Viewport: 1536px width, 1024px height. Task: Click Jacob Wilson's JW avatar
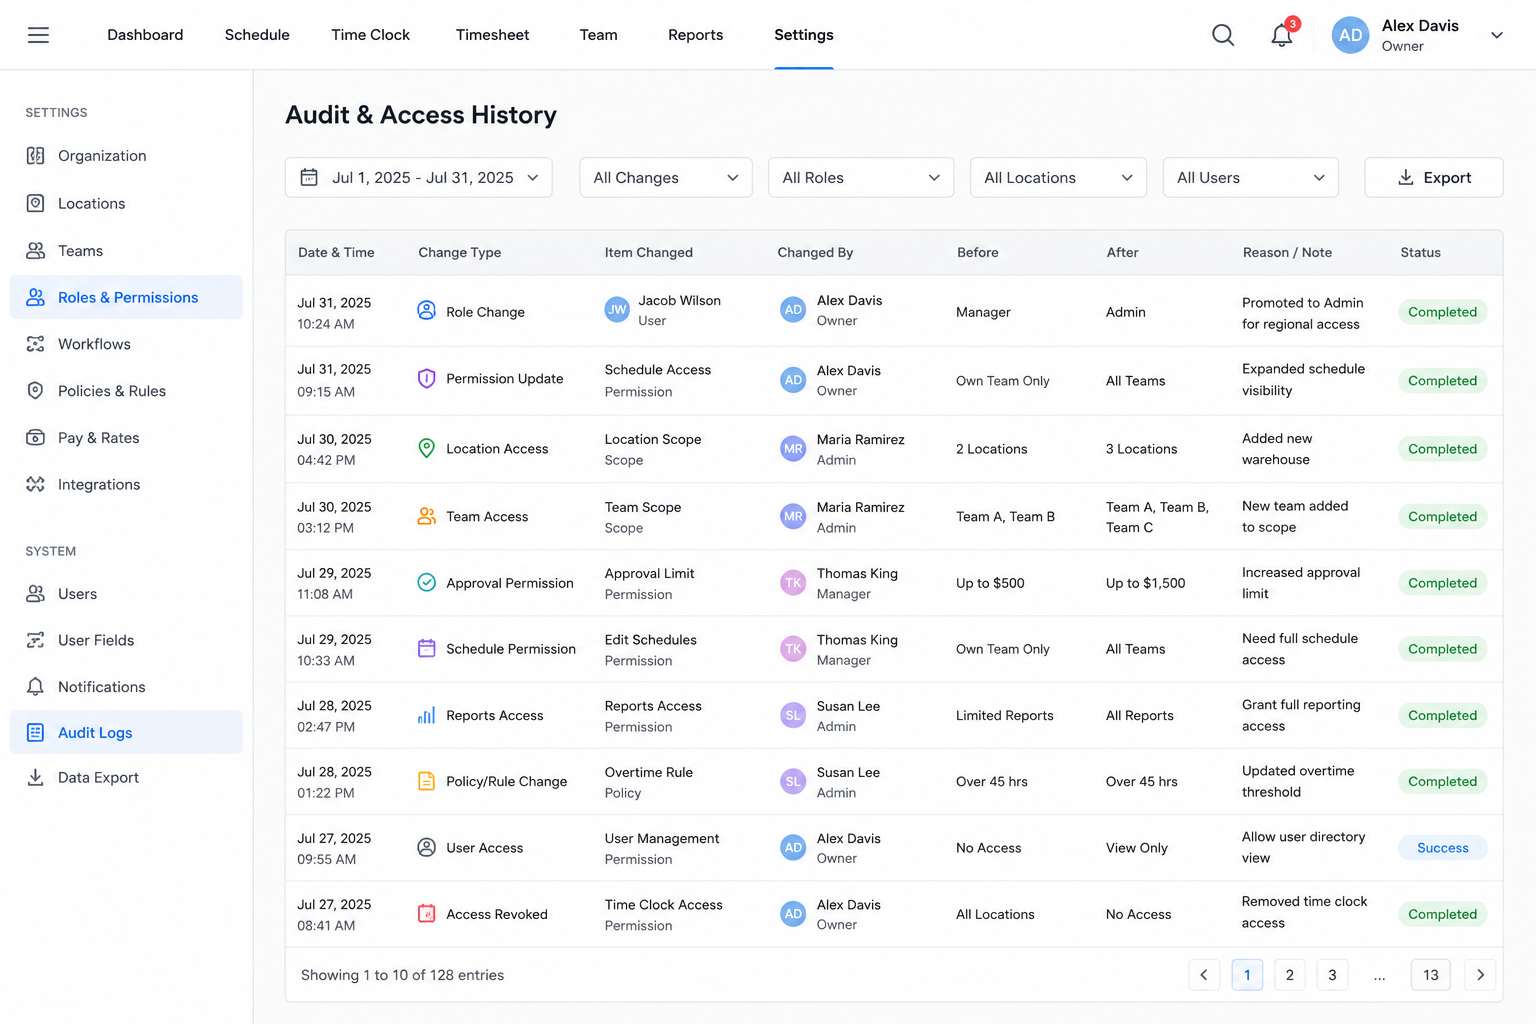tap(617, 310)
